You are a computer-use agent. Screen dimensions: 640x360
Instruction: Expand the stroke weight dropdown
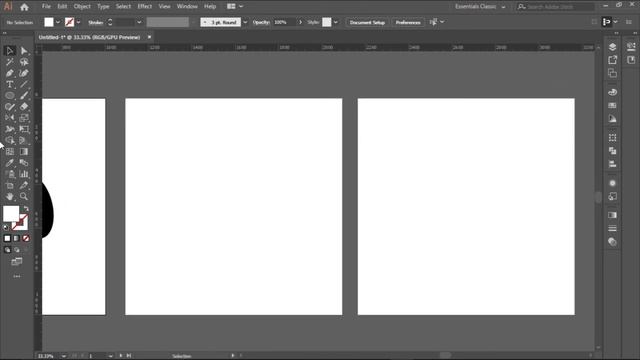coord(139,22)
